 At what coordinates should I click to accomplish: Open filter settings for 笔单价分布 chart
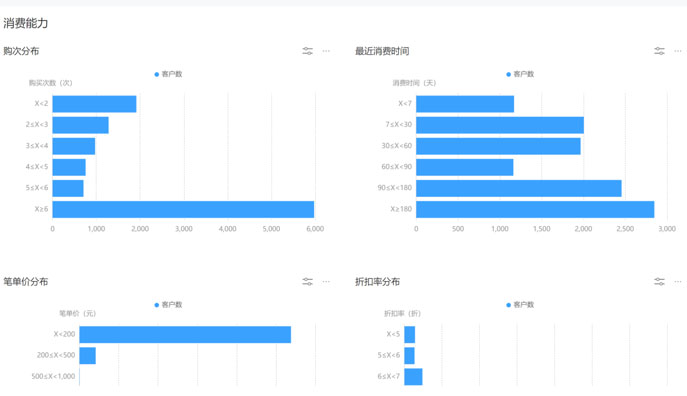[x=308, y=281]
